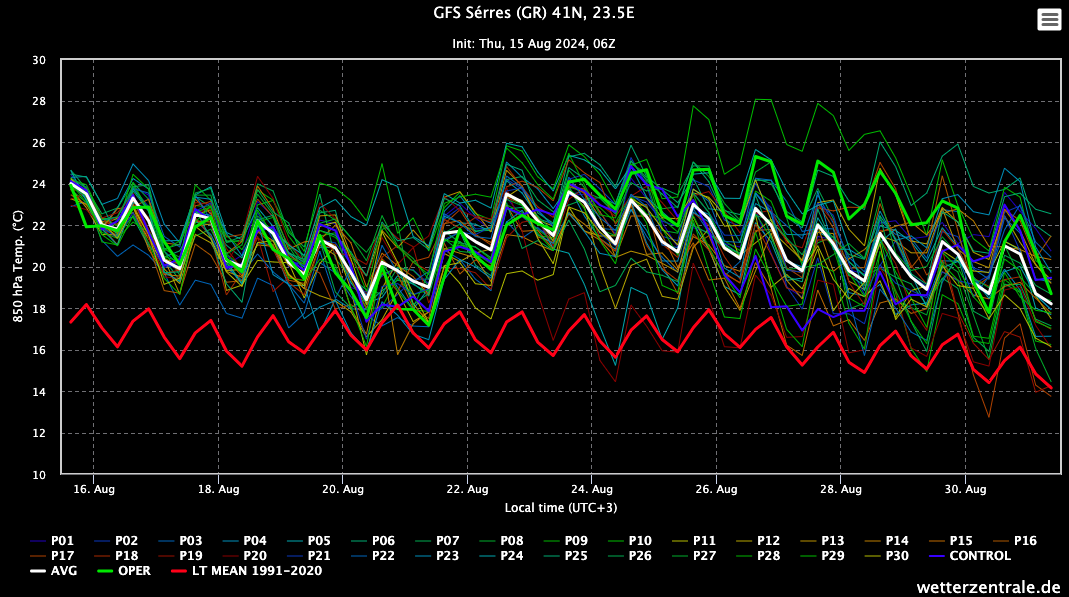The image size is (1069, 597).
Task: Toggle P07 series in legend
Action: [x=437, y=540]
